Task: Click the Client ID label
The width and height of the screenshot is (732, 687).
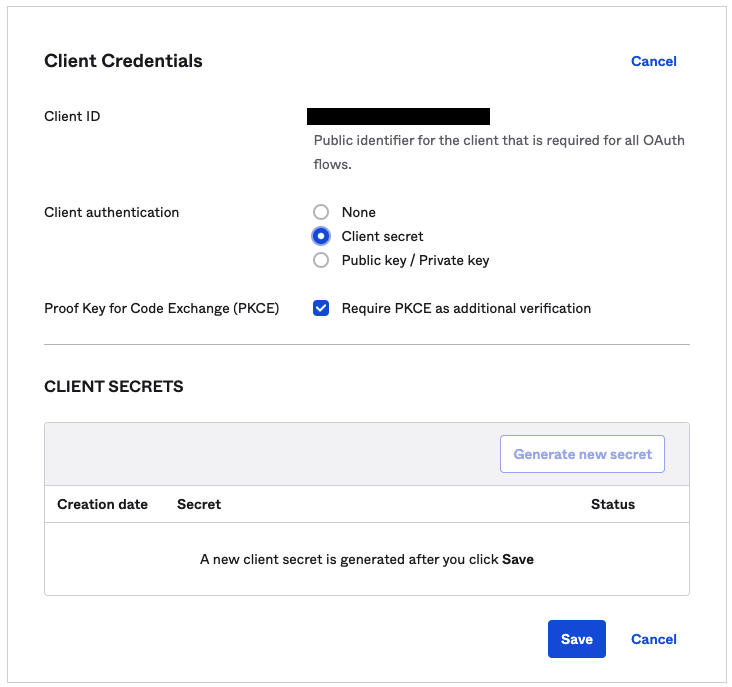Action: (x=72, y=116)
